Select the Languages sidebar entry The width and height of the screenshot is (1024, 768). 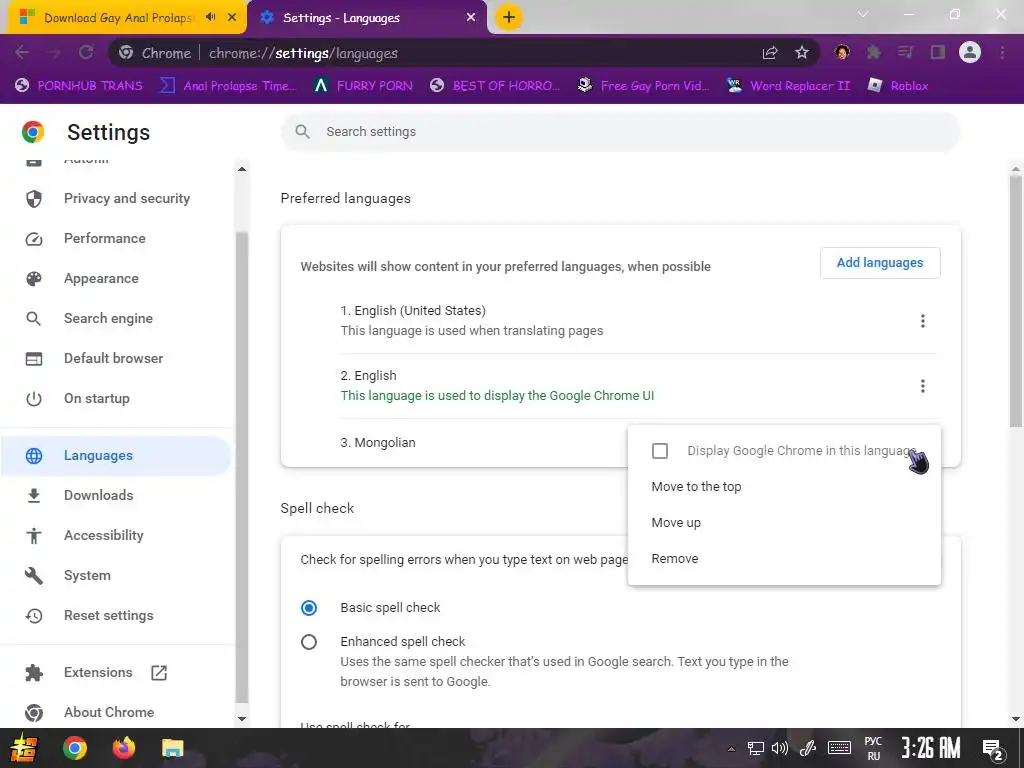click(x=116, y=455)
